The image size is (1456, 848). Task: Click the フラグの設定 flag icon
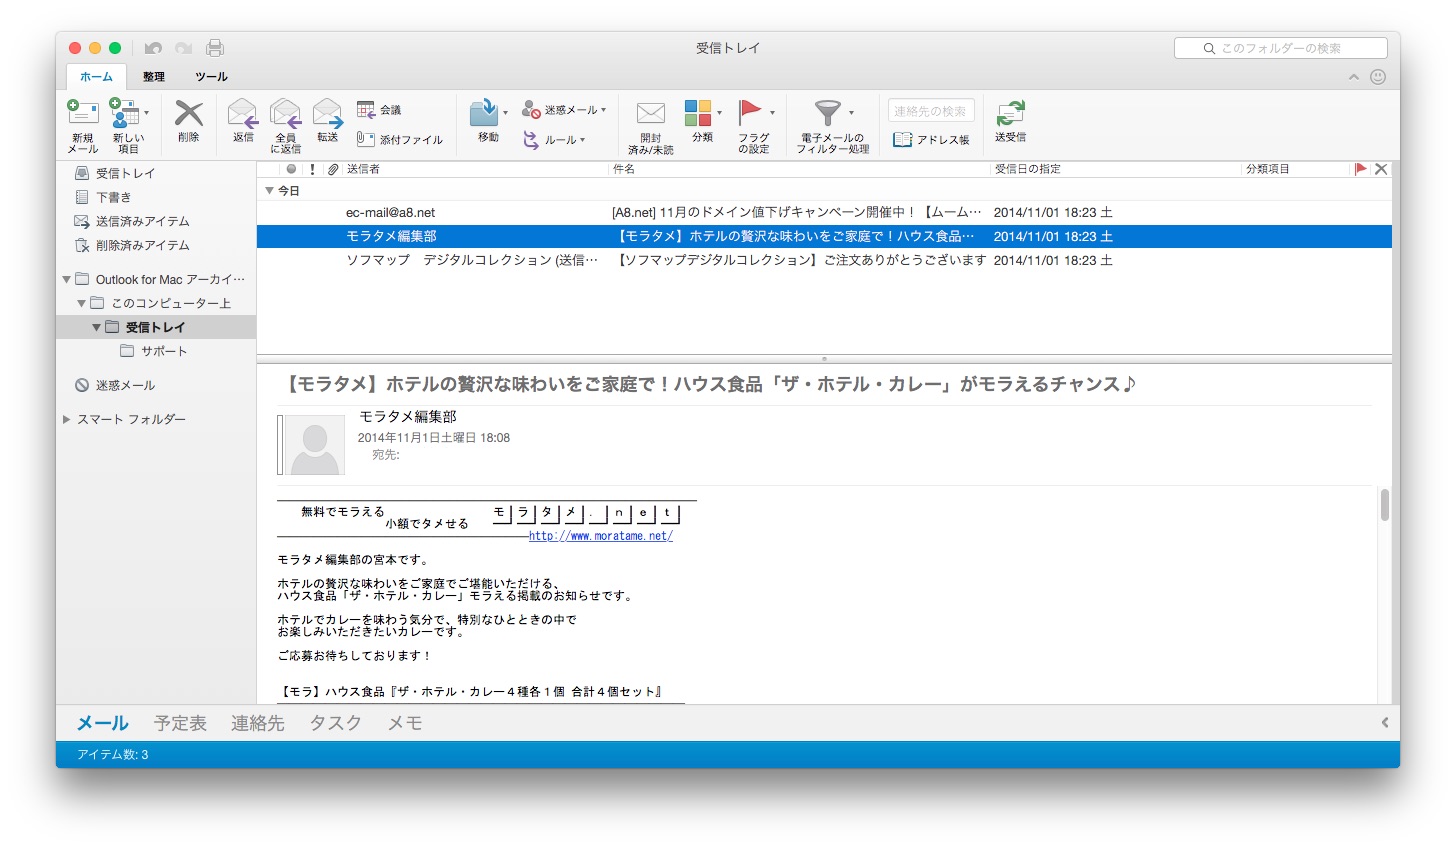(x=750, y=112)
